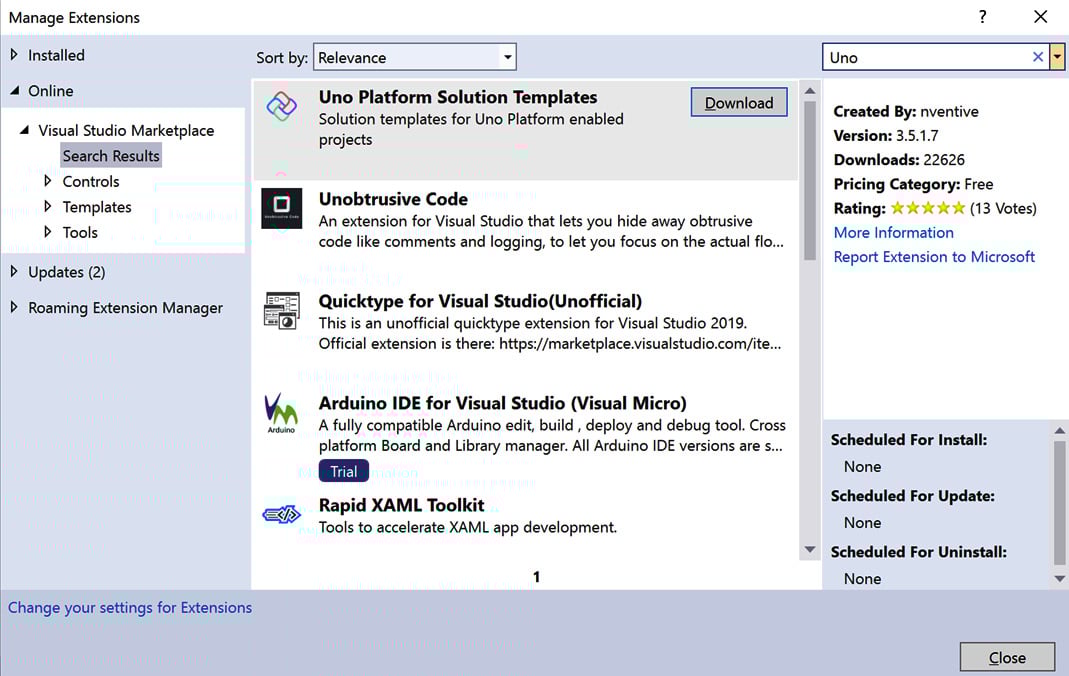1069x676 pixels.
Task: Expand the Controls node
Action: click(48, 181)
